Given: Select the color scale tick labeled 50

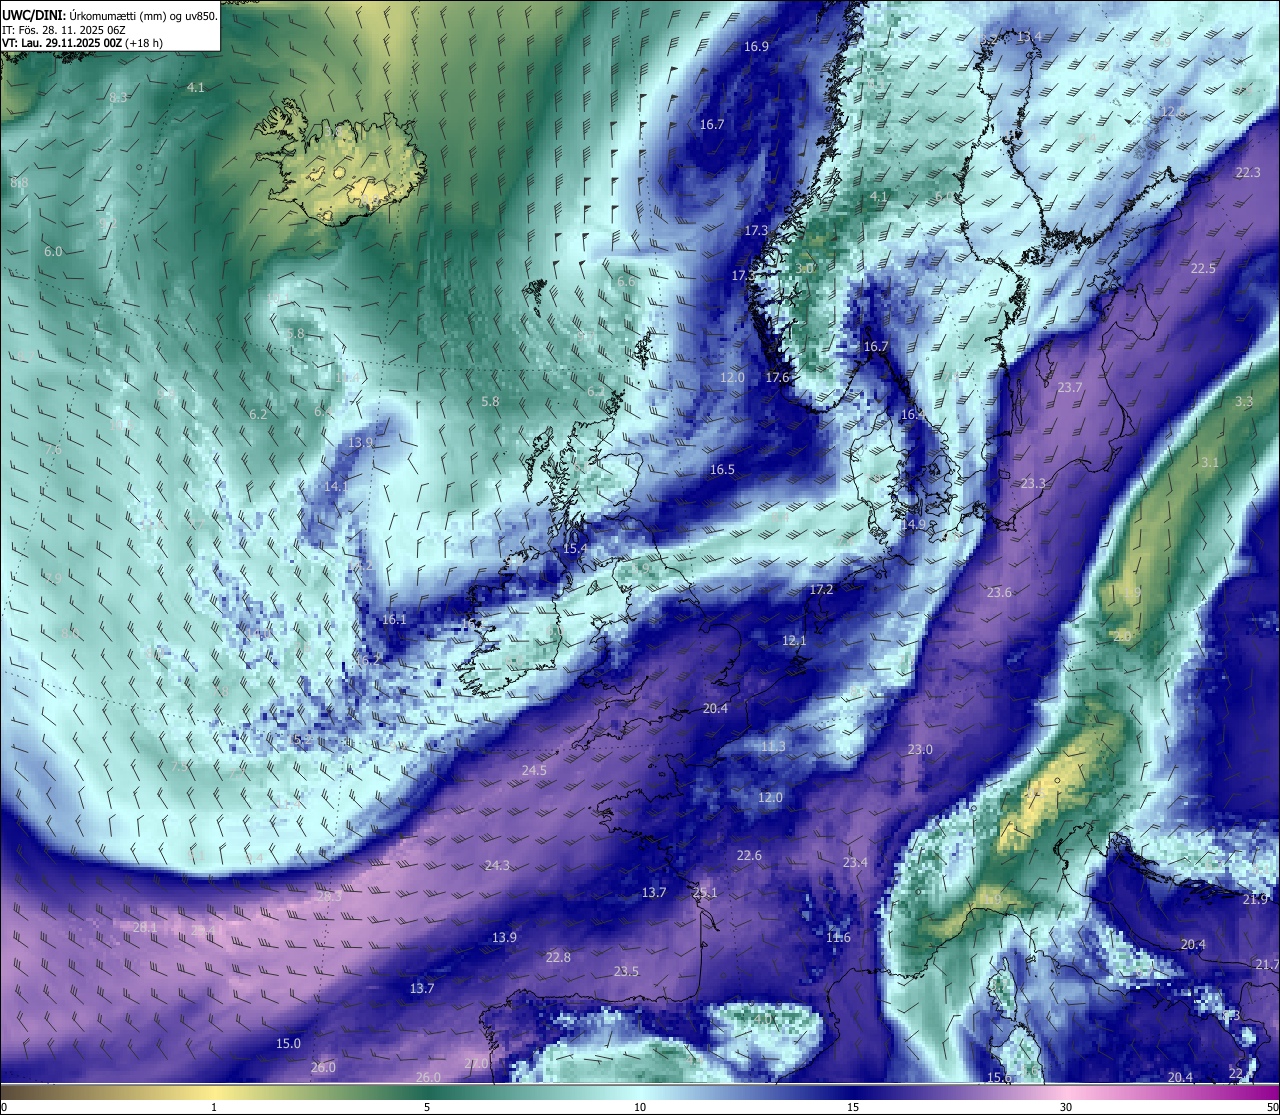Looking at the screenshot, I should 1272,1107.
